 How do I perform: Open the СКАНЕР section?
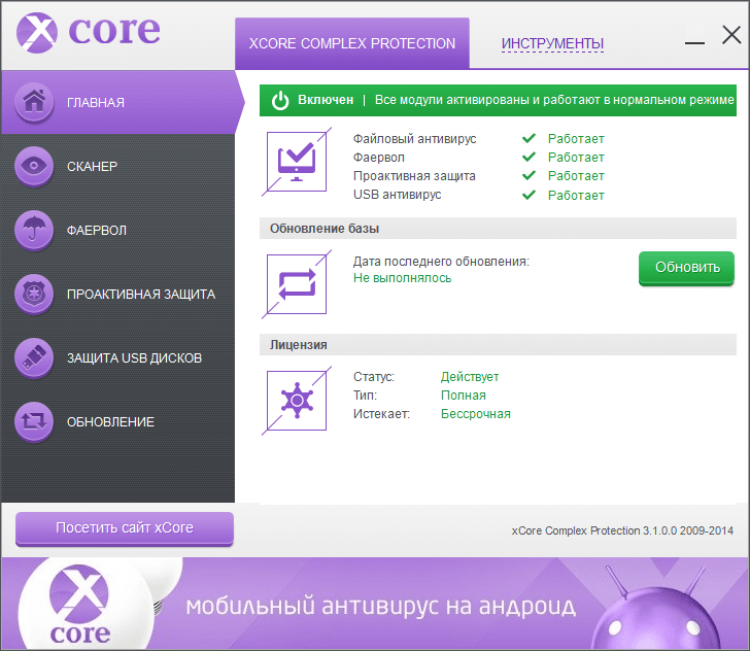[118, 166]
